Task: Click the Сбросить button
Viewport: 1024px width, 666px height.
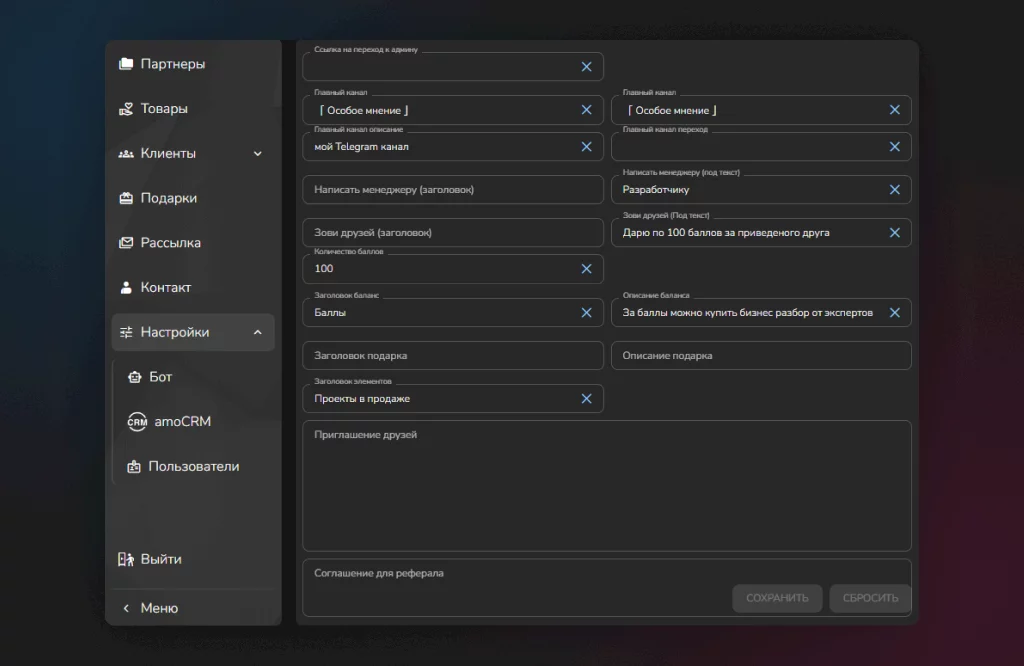Action: coord(870,598)
